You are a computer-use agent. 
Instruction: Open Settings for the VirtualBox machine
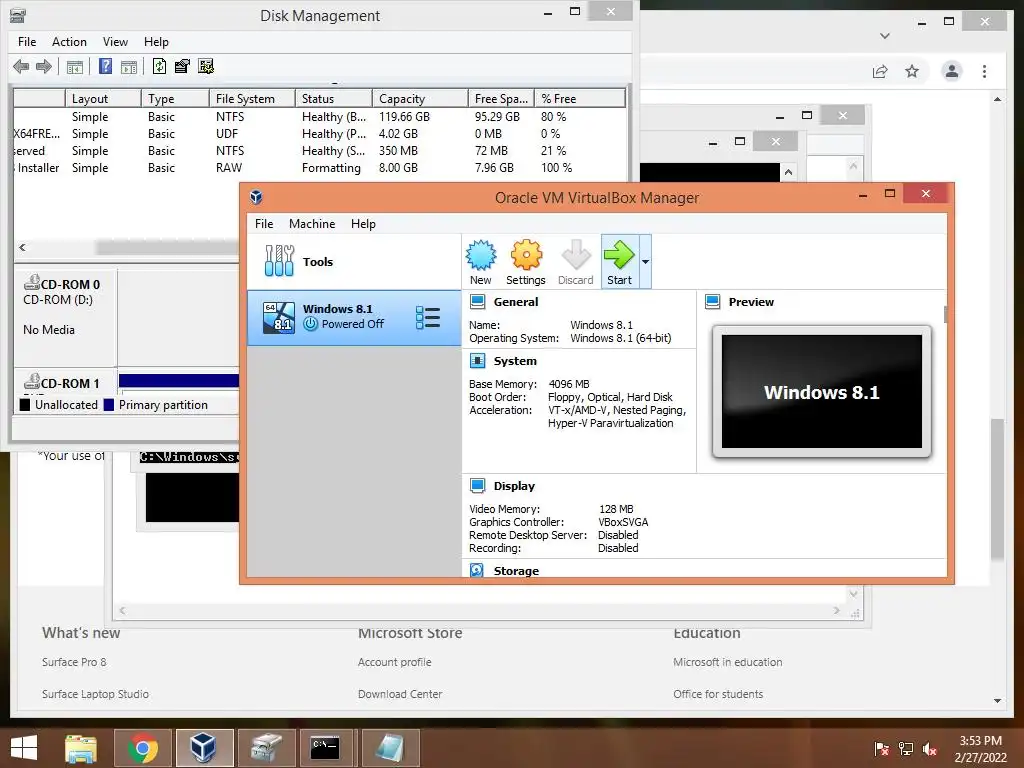(526, 263)
